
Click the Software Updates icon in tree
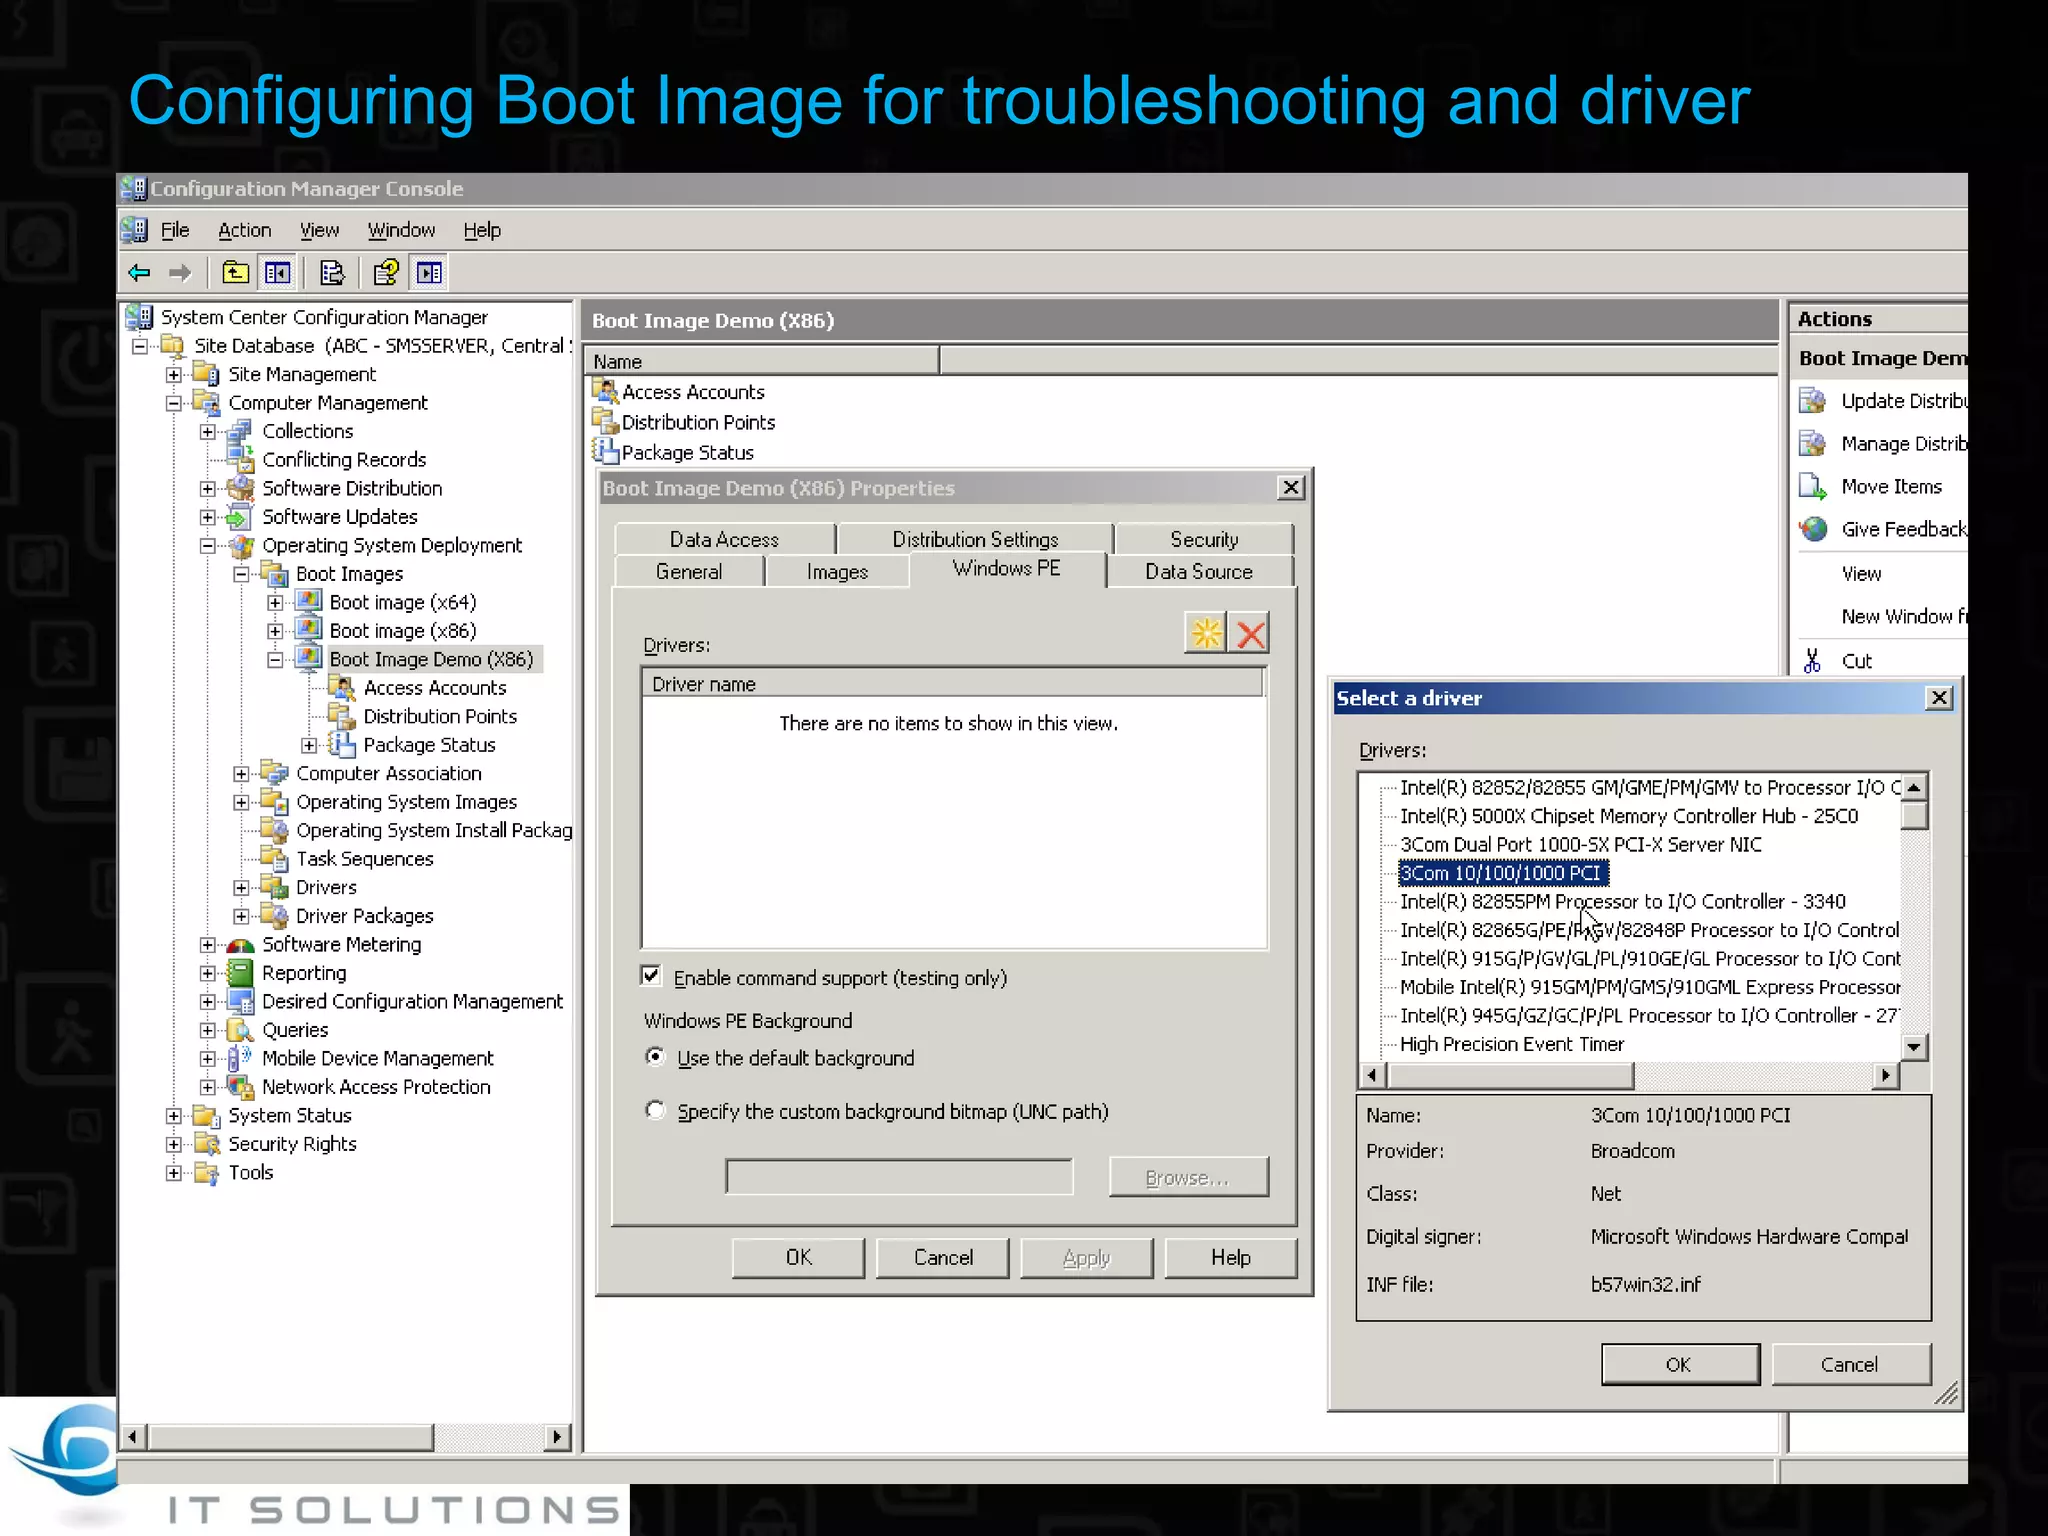(x=240, y=517)
